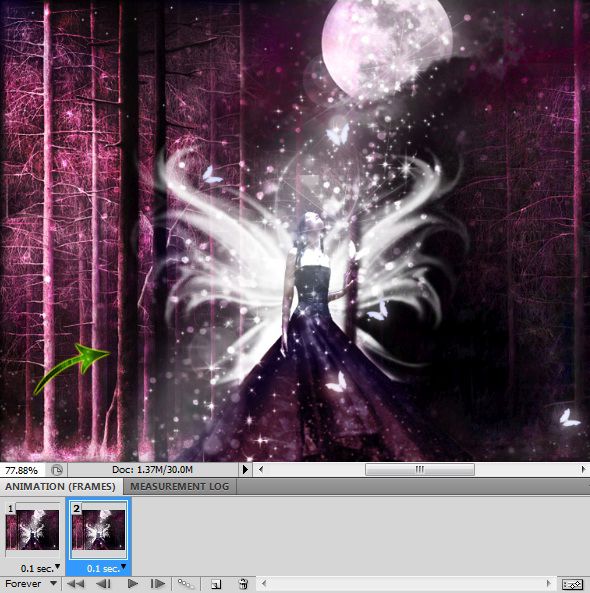The height and width of the screenshot is (593, 590).
Task: Play the frame animation
Action: tap(132, 584)
